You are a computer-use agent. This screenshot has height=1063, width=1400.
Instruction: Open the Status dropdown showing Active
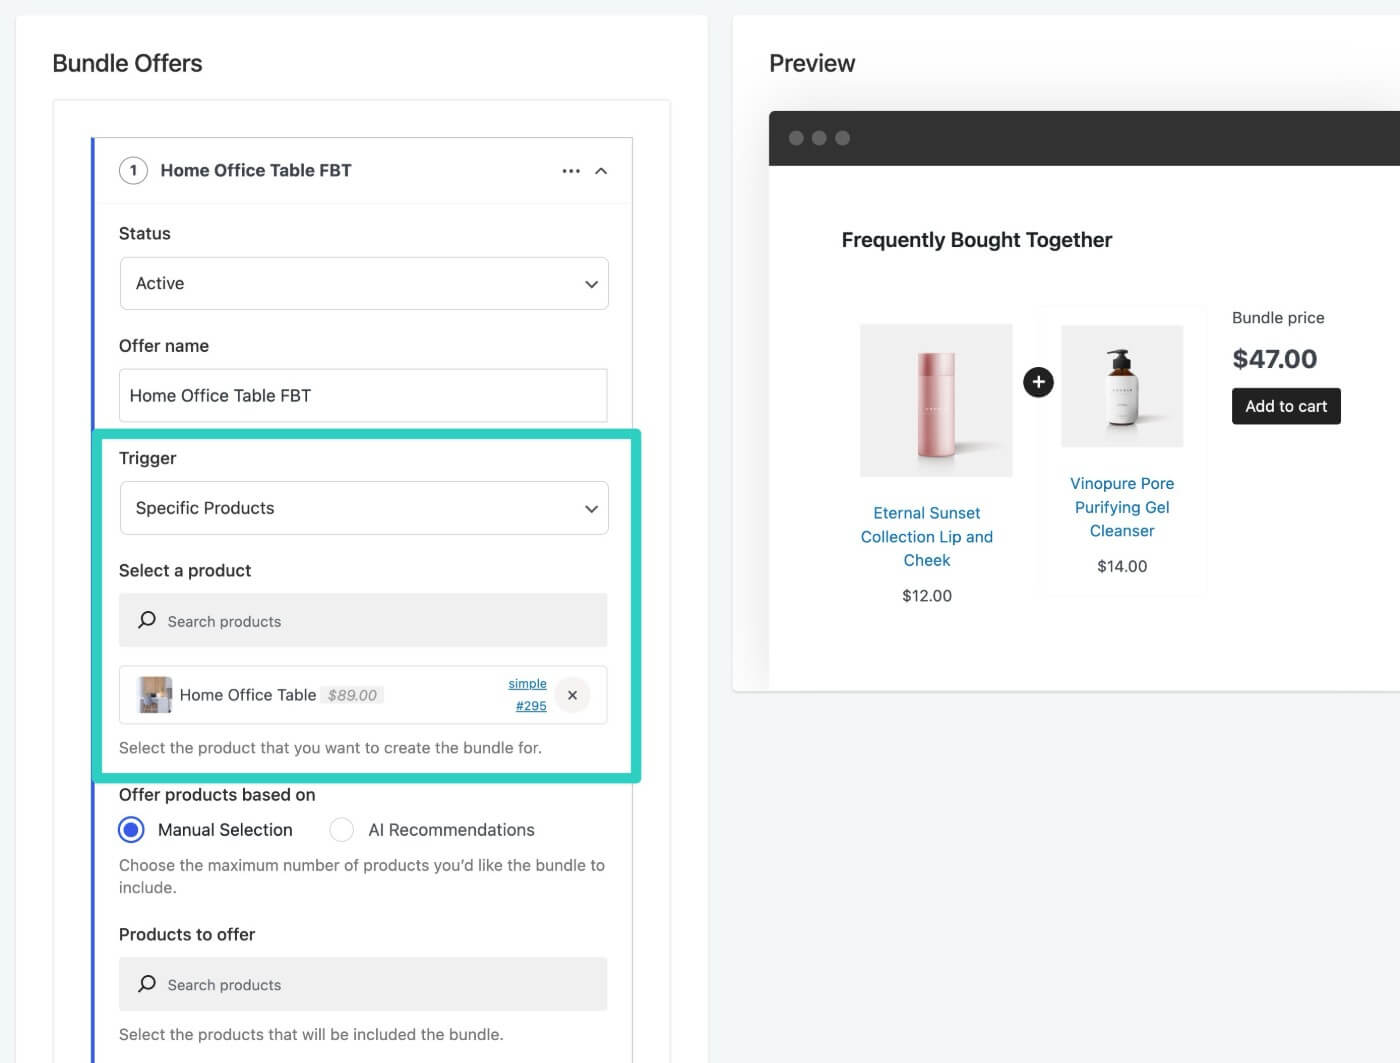click(364, 284)
